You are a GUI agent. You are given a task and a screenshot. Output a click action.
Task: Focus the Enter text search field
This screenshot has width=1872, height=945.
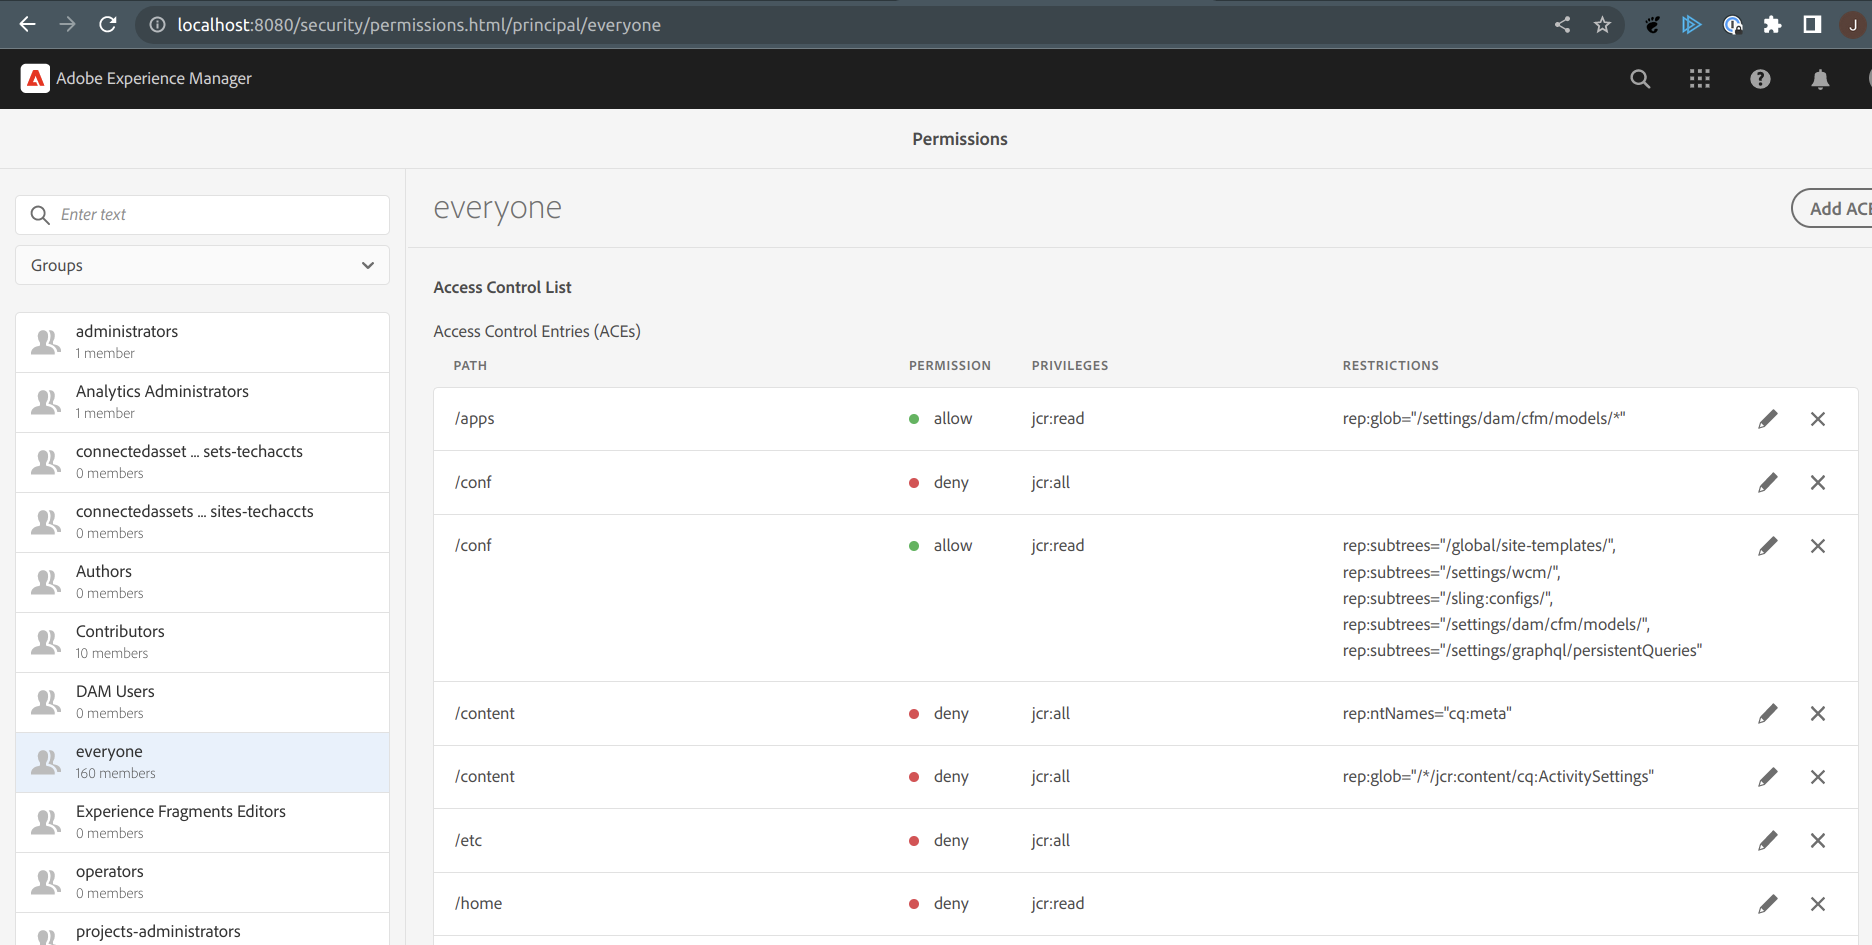coord(202,215)
